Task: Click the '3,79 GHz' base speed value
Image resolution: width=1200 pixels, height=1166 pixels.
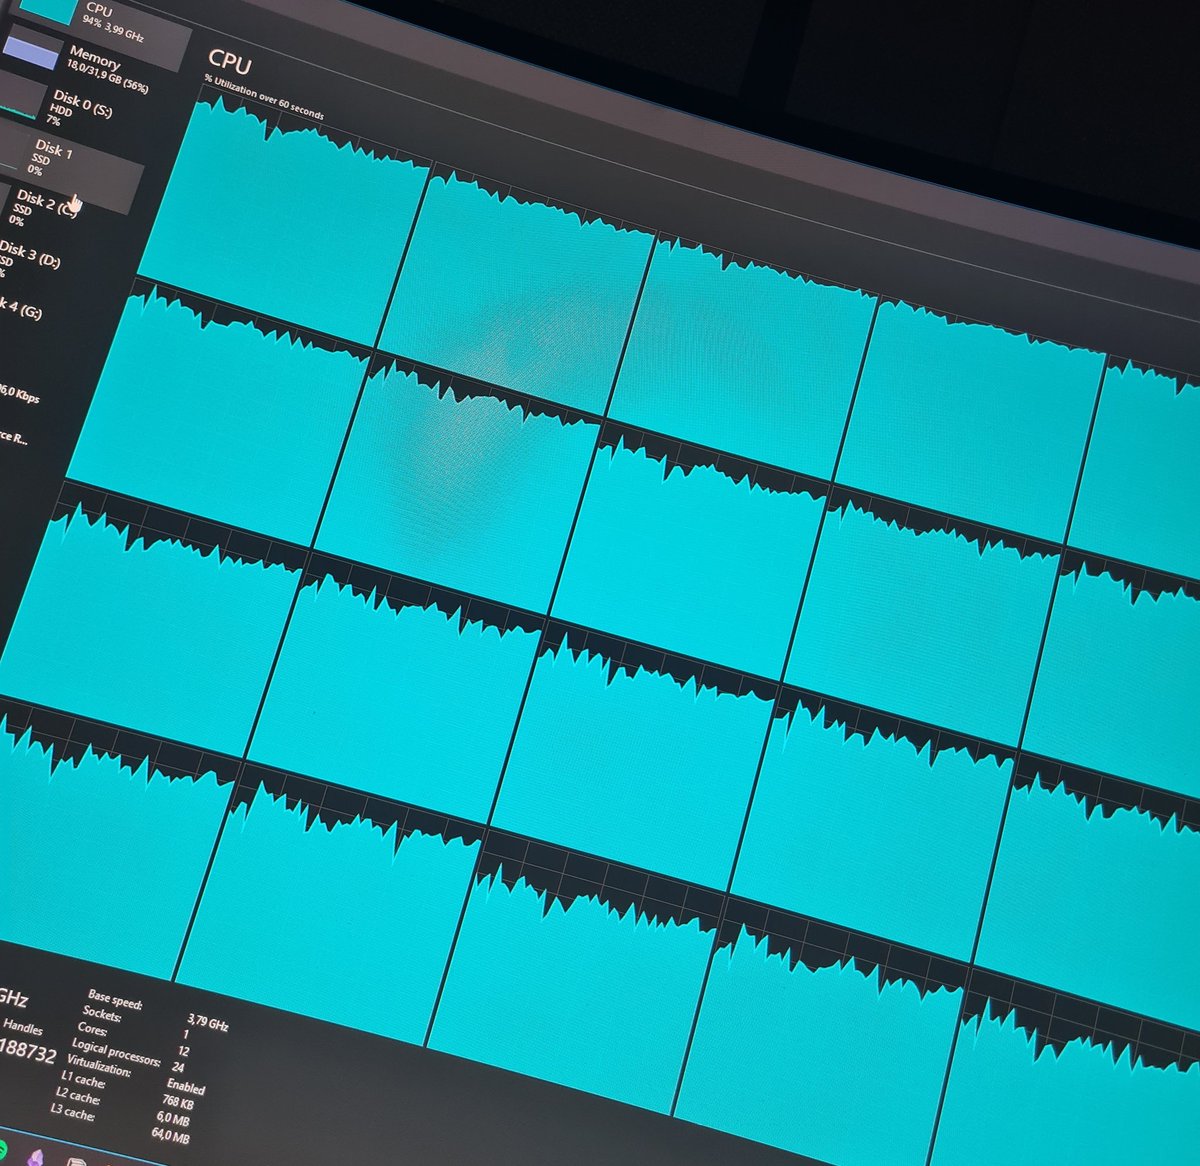Action: [207, 1021]
